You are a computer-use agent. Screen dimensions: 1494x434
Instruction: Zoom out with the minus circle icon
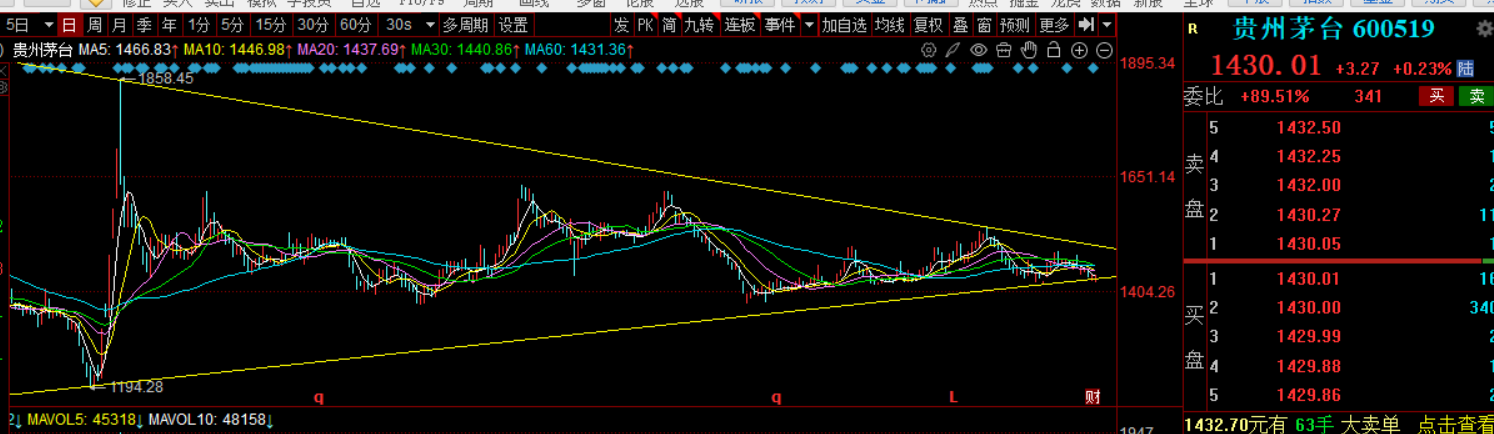tap(1105, 49)
